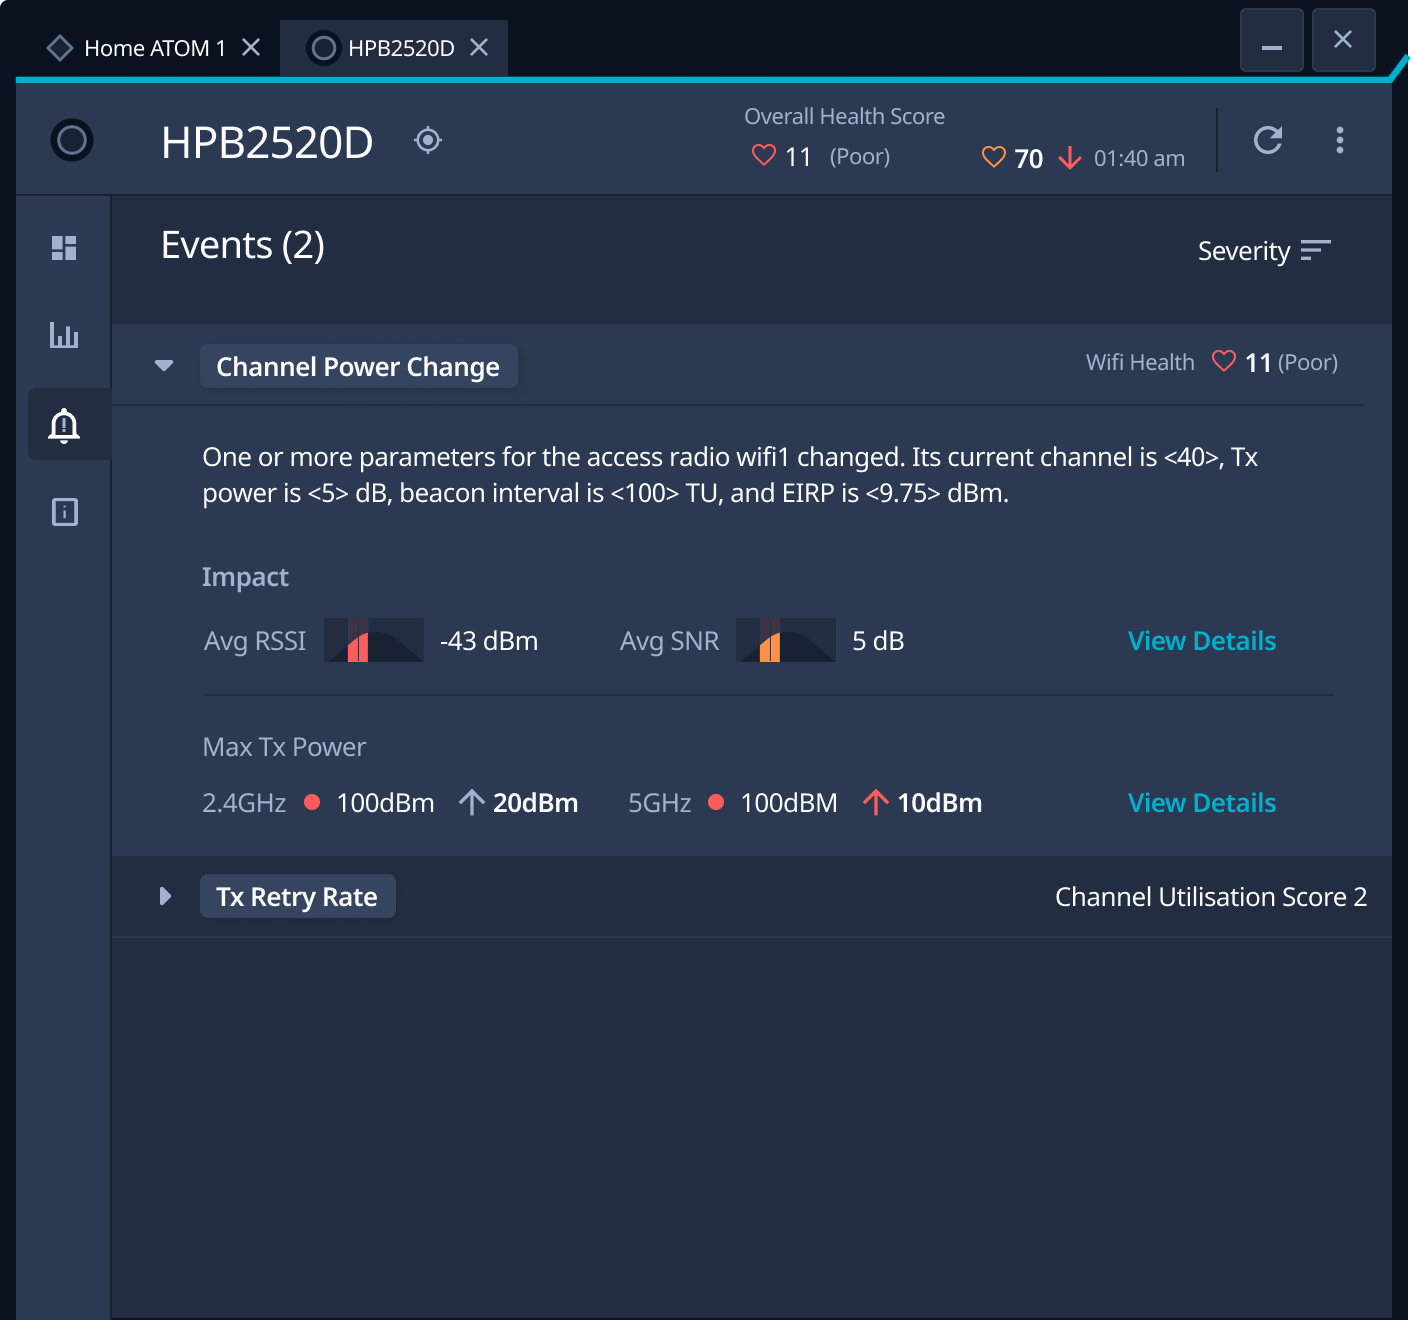Close the HPB2520D tab

[479, 48]
